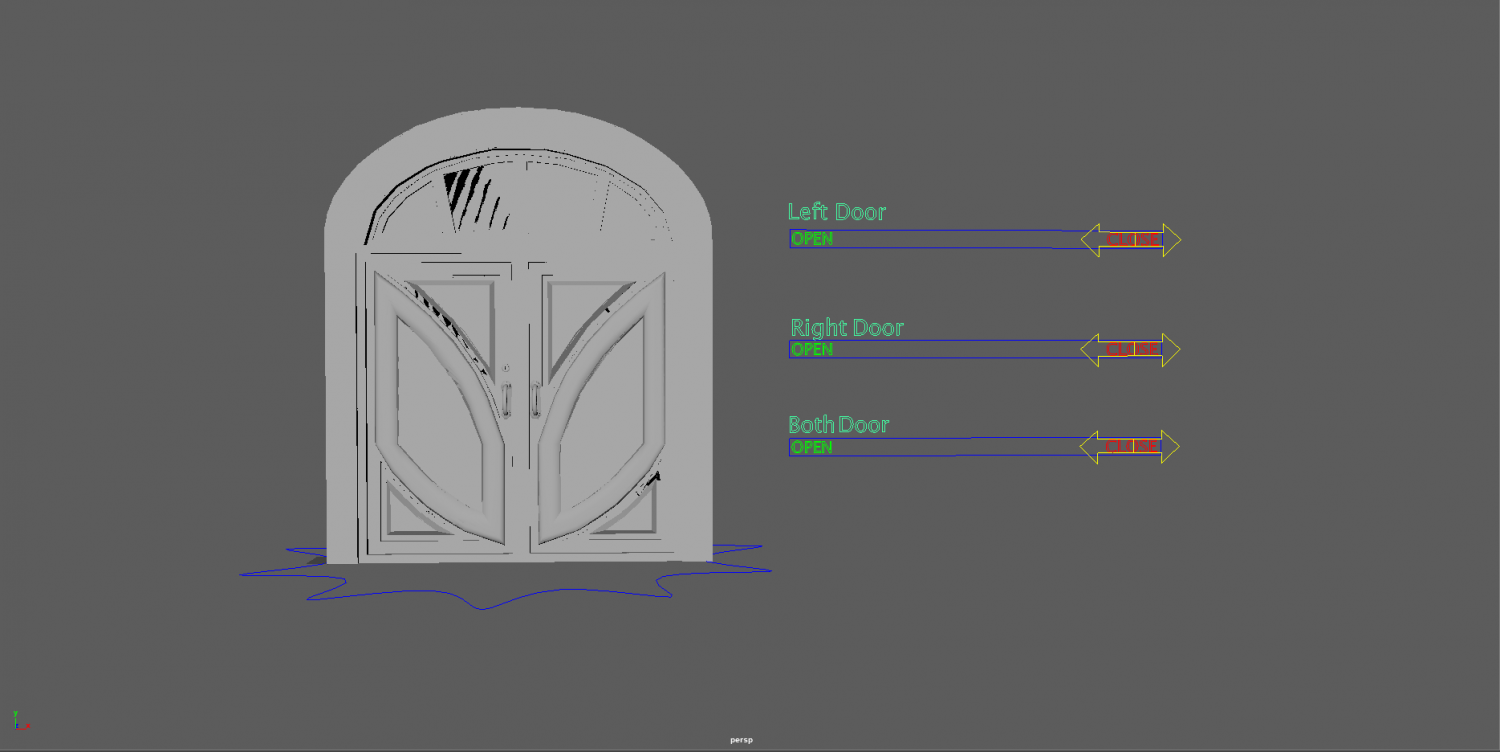Click the CLOSE text inside the Both Door arrow
The height and width of the screenshot is (752, 1500).
(1130, 446)
